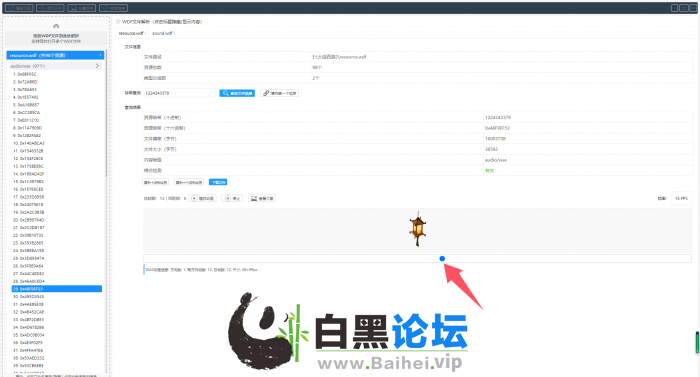Click the magnifier search button beside the ID field
The width and height of the screenshot is (700, 377).
(237, 93)
